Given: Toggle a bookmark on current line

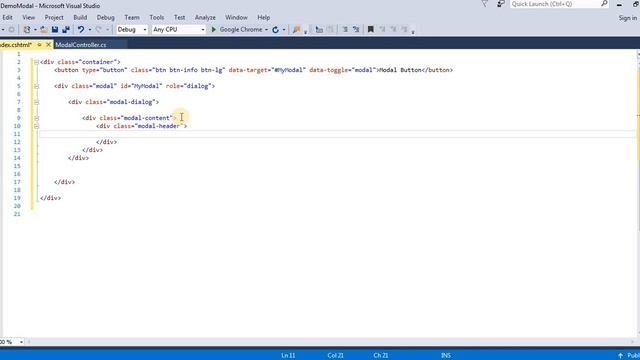Looking at the screenshot, I should [371, 29].
